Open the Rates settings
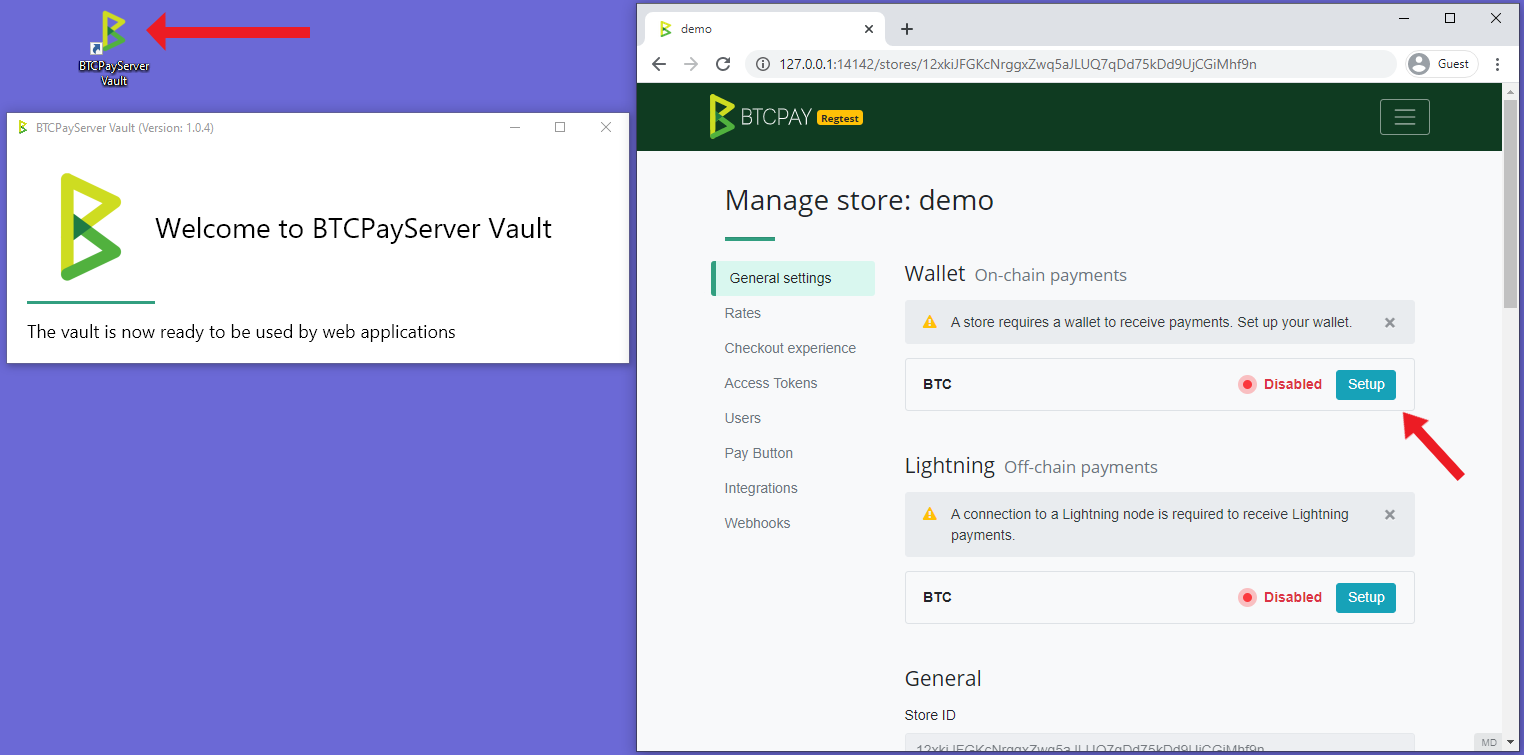 click(x=743, y=313)
